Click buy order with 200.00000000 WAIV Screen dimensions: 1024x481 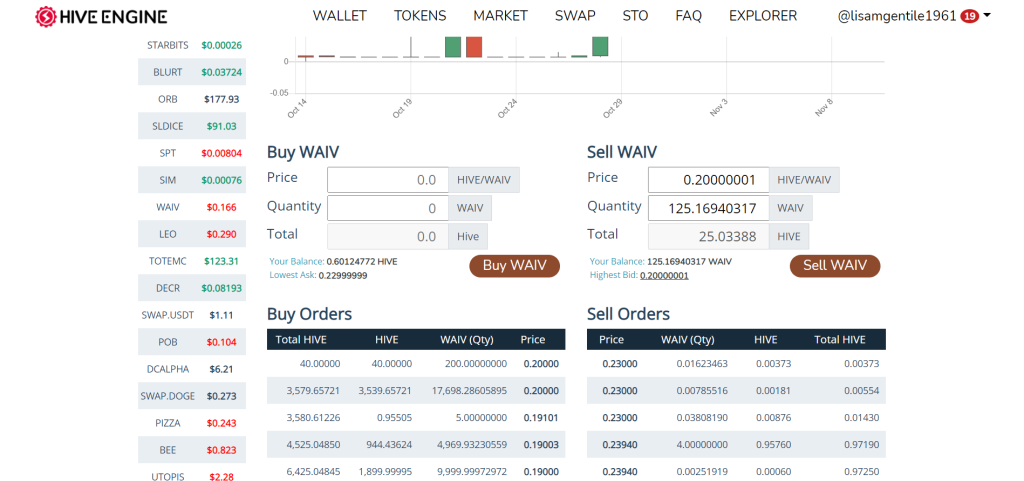coord(416,364)
